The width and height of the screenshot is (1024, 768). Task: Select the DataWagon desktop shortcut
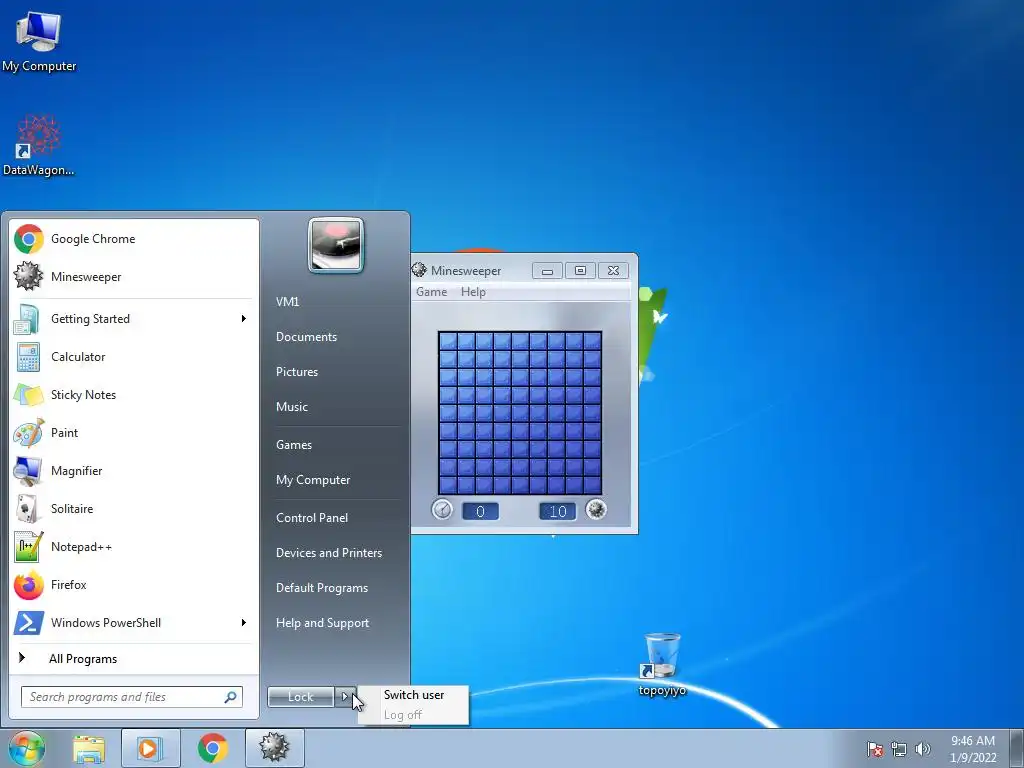[39, 145]
